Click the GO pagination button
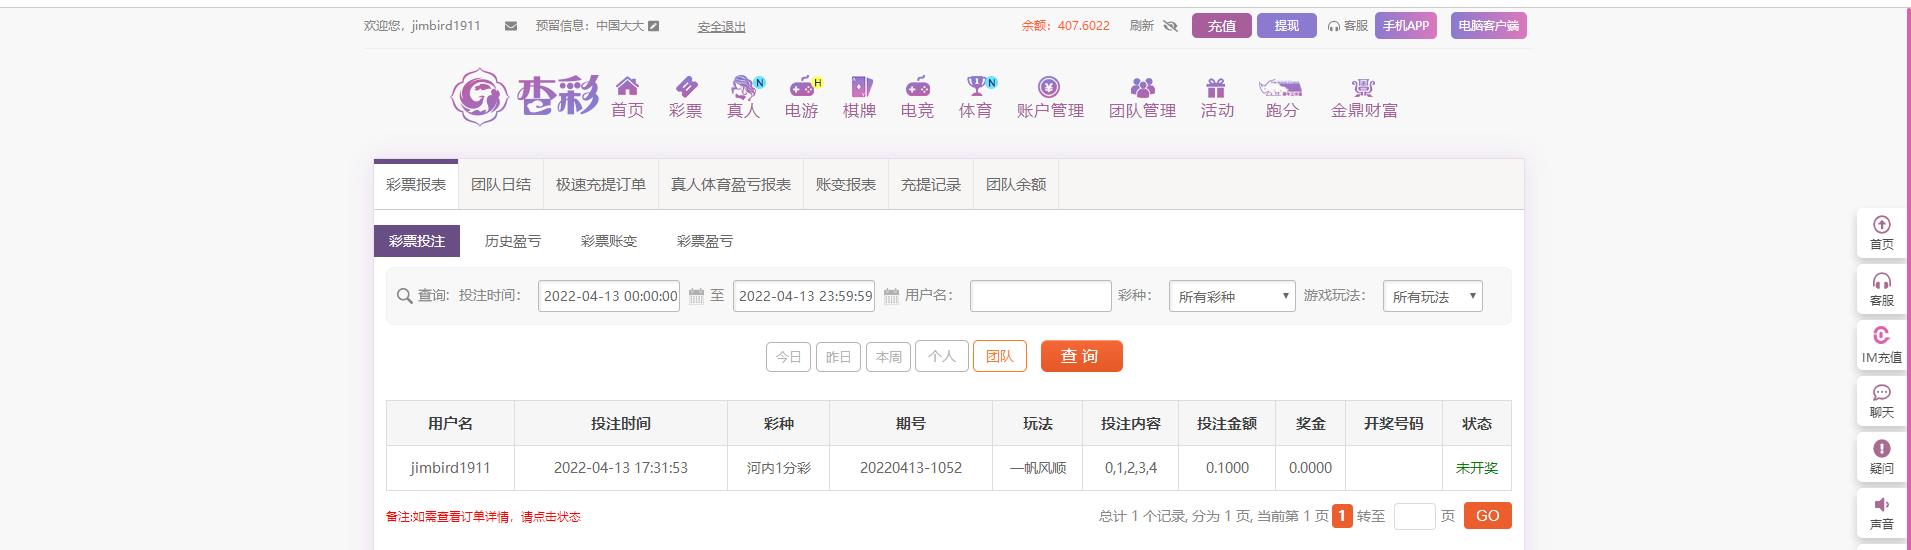Viewport: 1911px width, 550px height. (x=1487, y=516)
